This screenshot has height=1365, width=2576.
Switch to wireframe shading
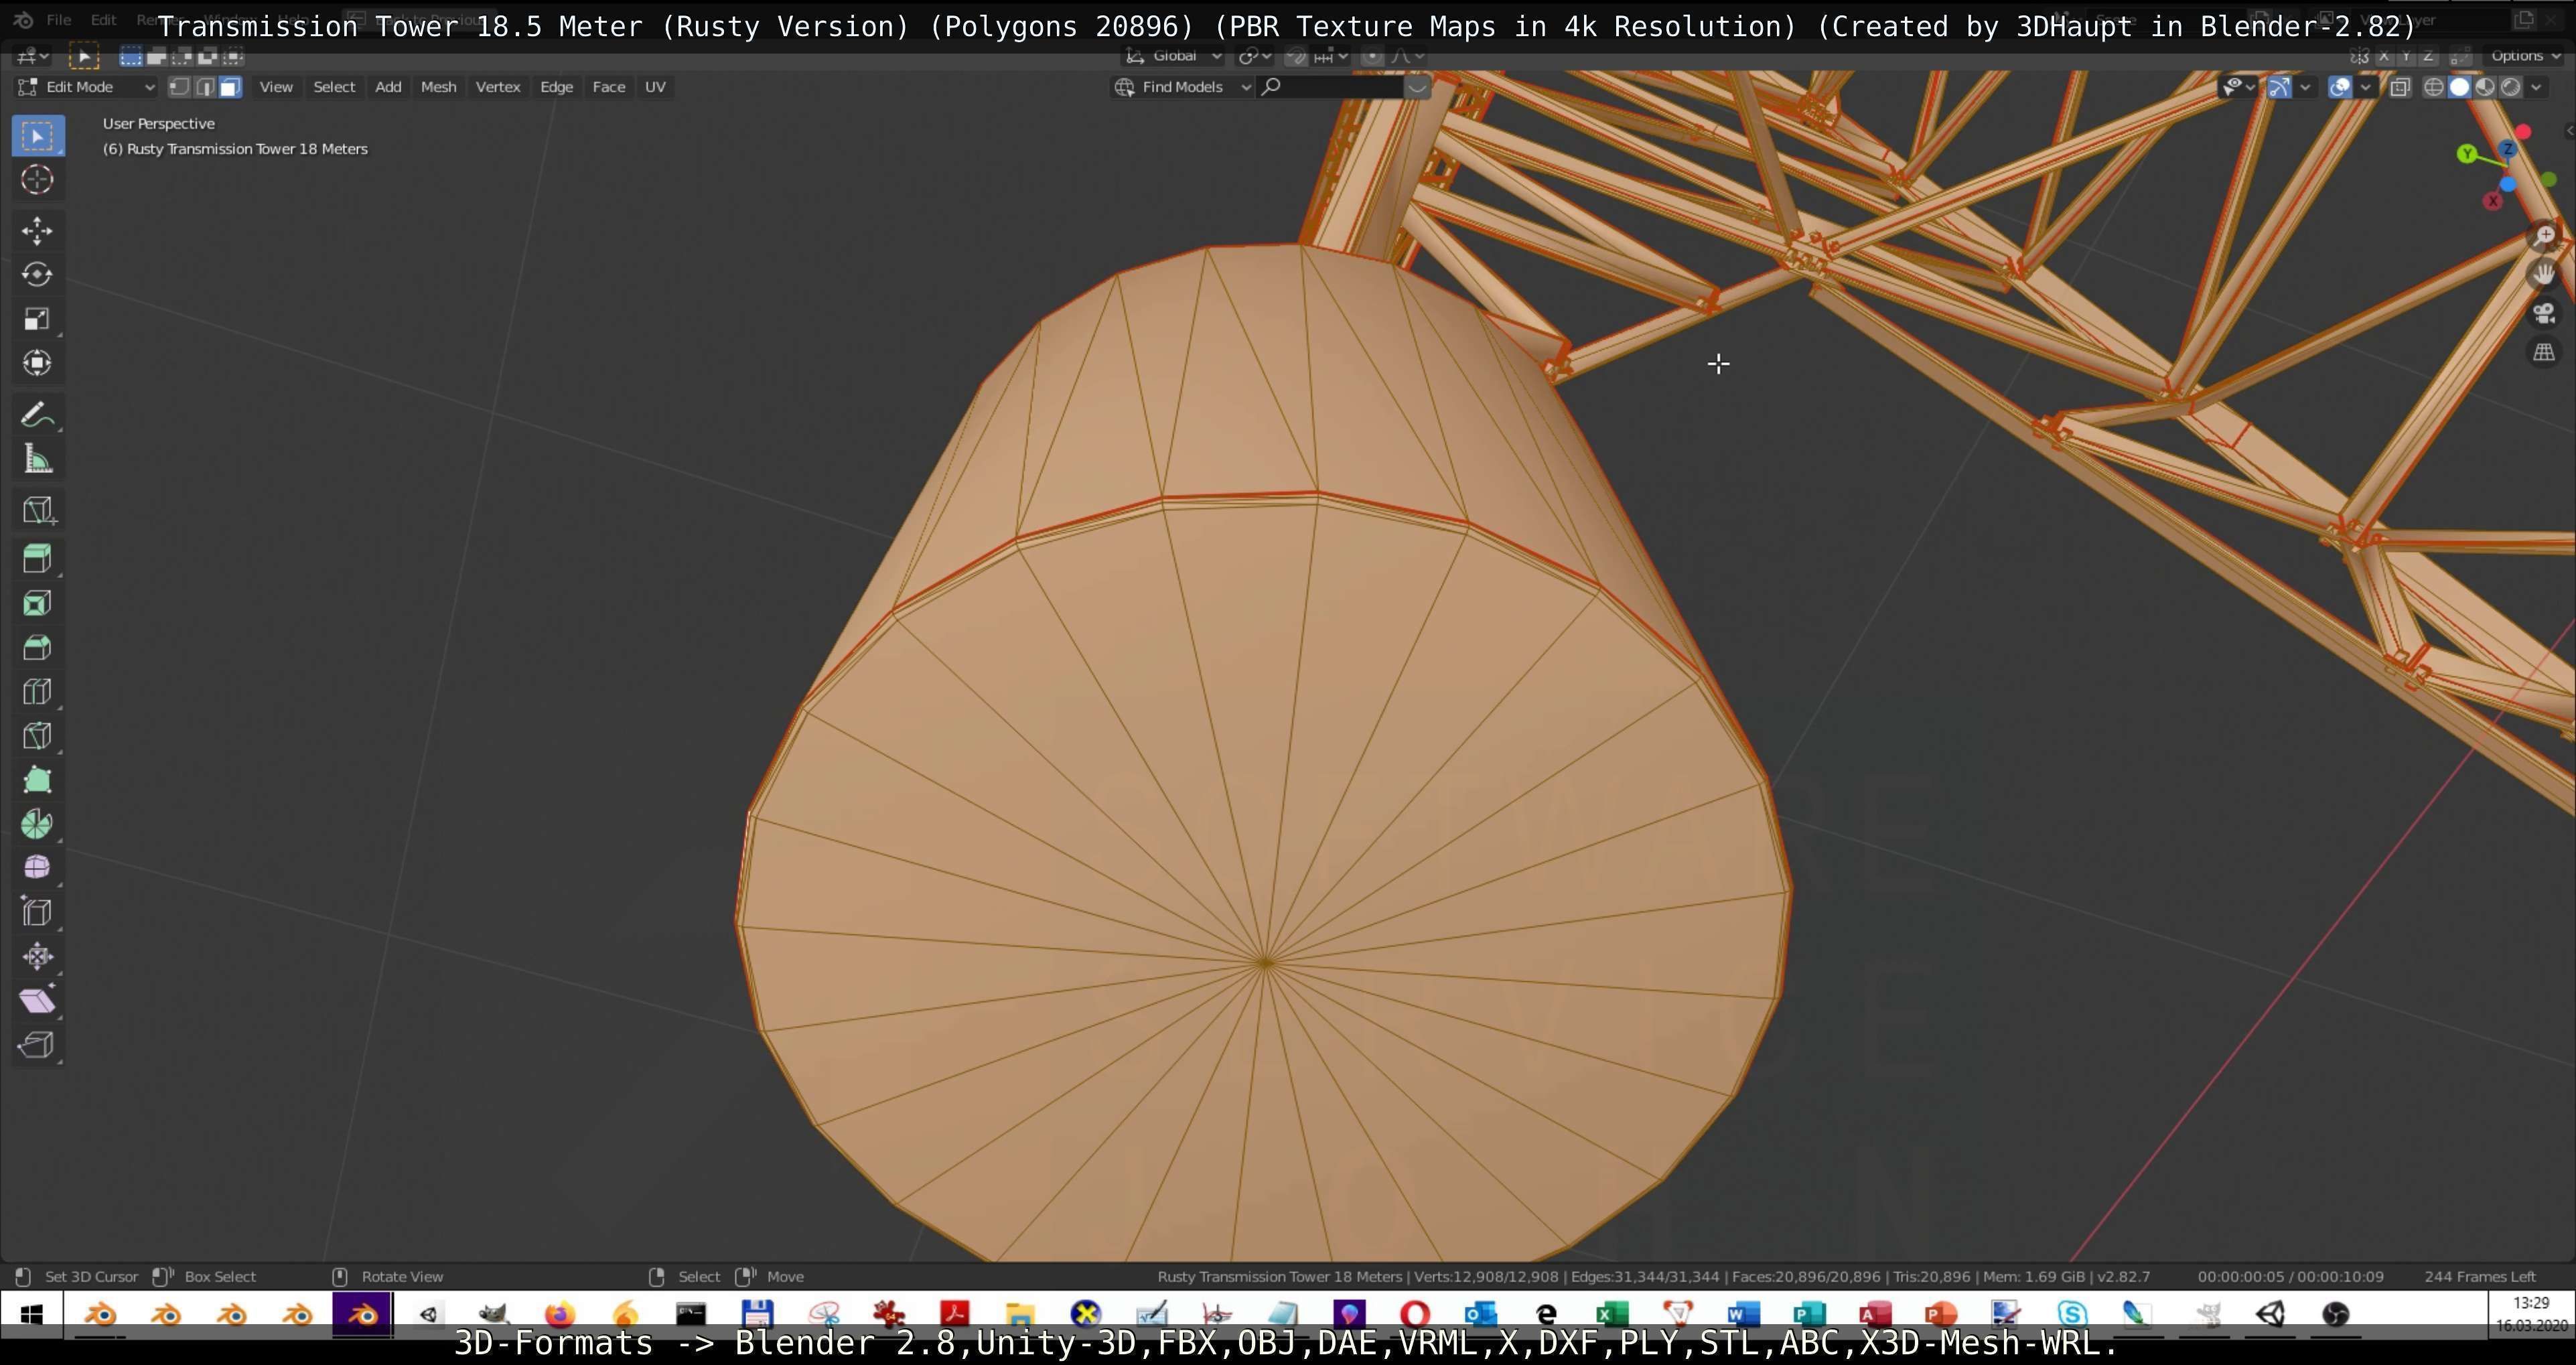2434,87
